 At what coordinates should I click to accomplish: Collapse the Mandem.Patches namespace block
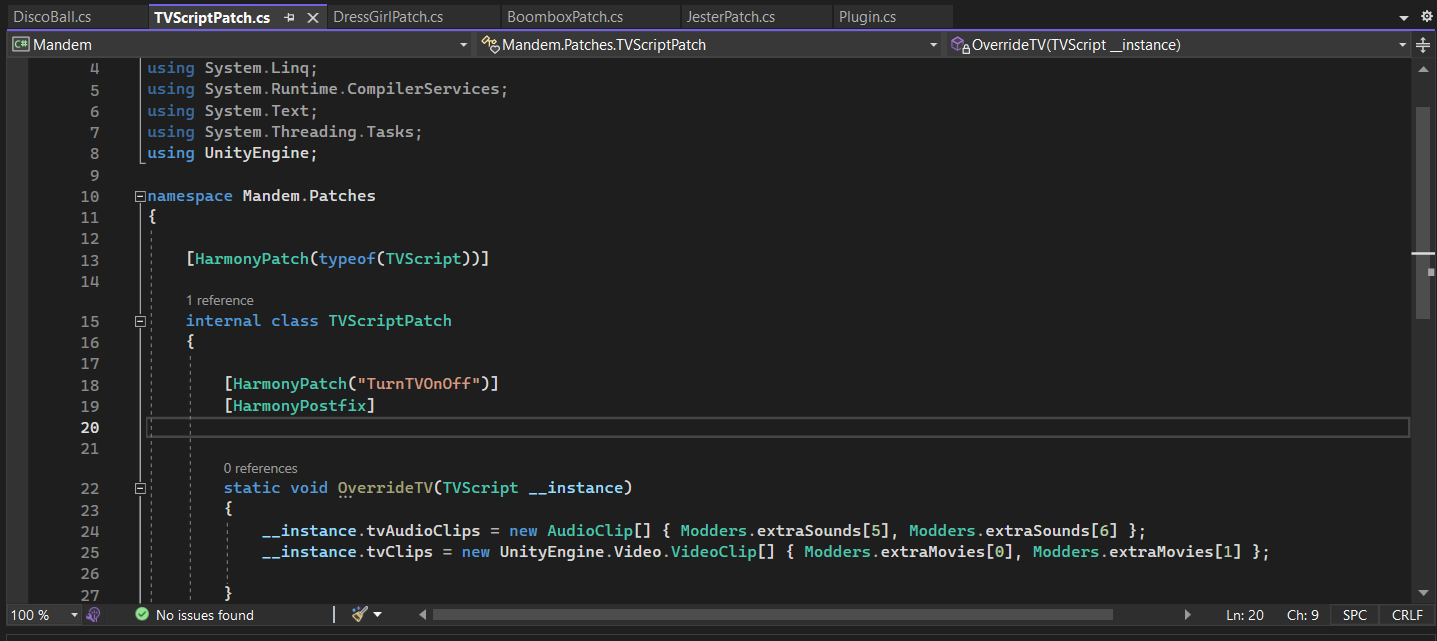point(140,196)
